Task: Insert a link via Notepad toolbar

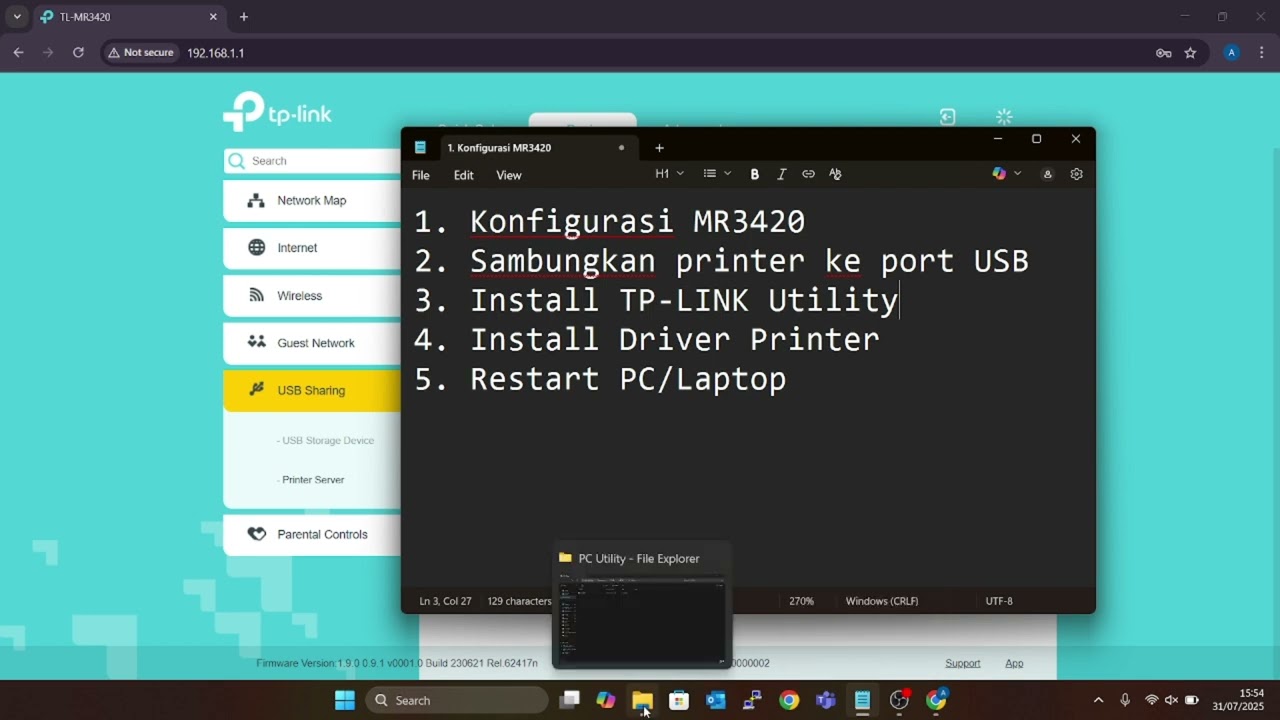Action: coord(808,174)
